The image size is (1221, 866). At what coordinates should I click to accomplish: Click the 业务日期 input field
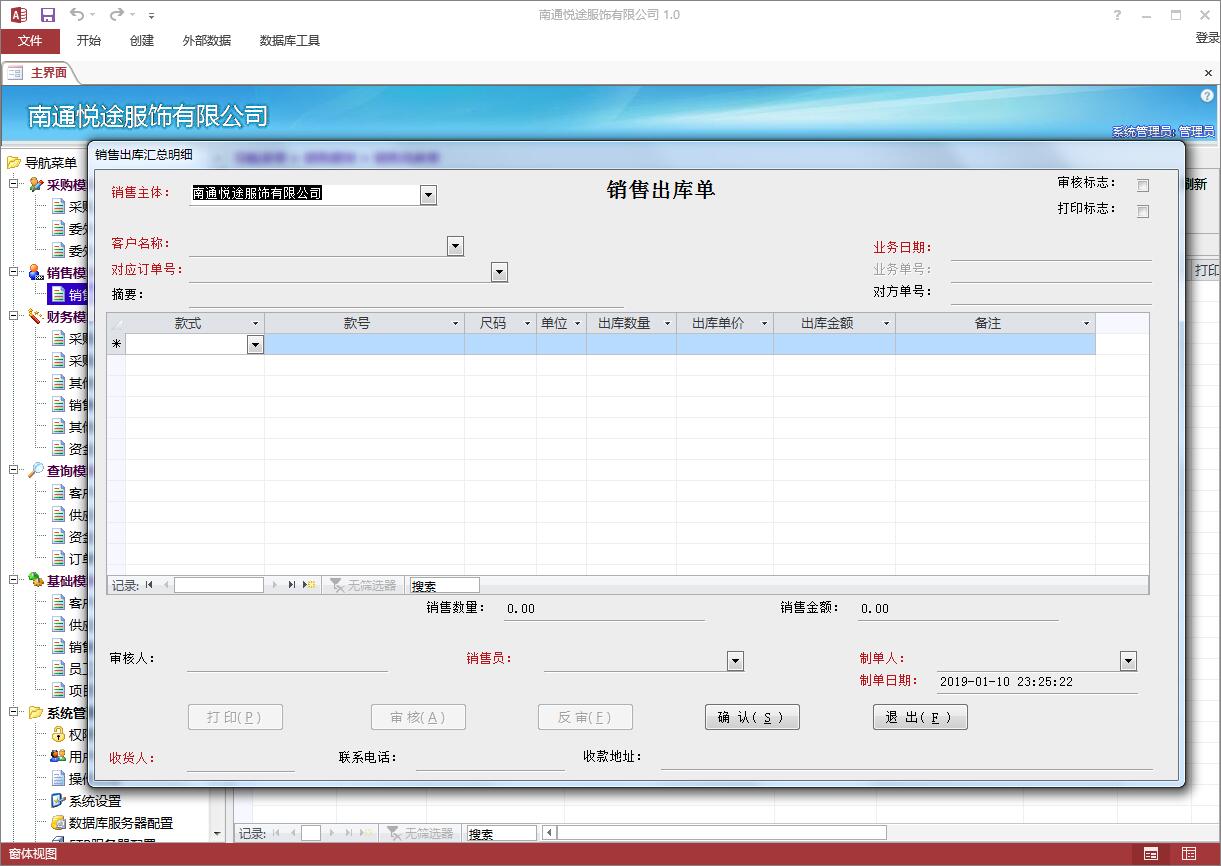point(1051,249)
